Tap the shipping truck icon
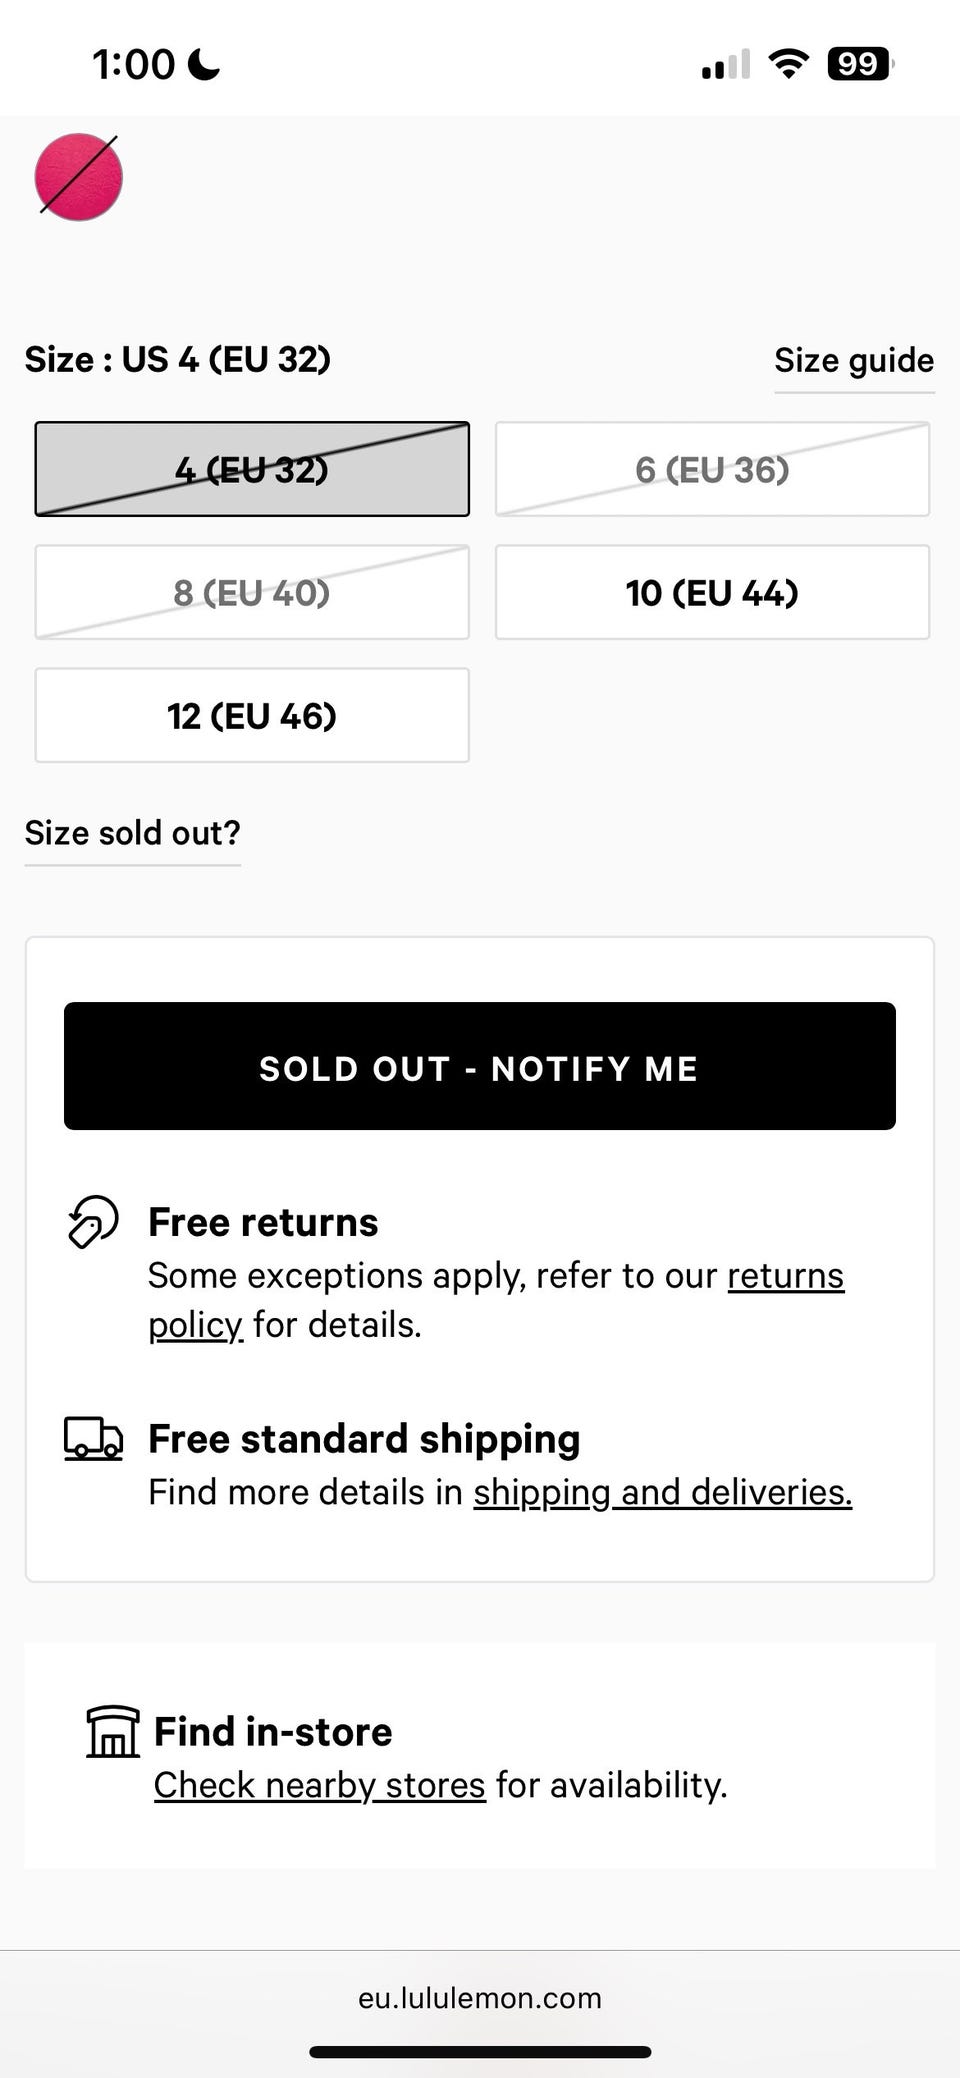Image resolution: width=960 pixels, height=2078 pixels. [x=93, y=1439]
